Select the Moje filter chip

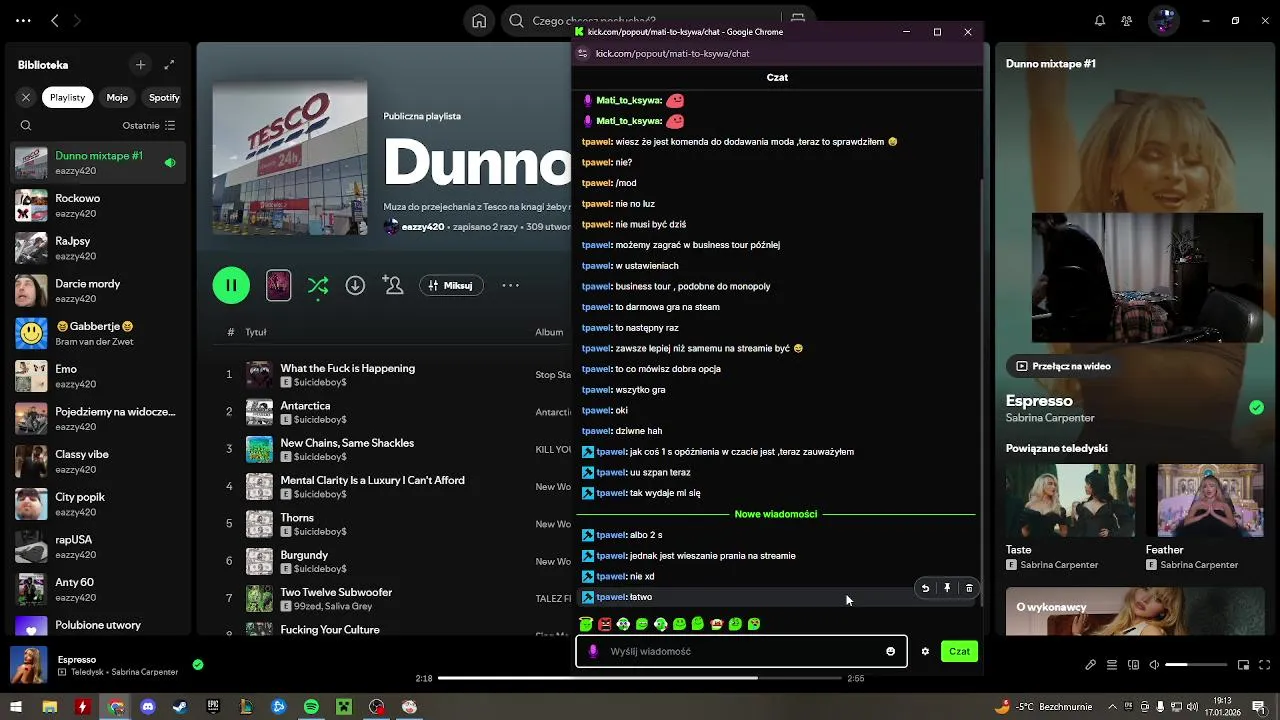(117, 97)
